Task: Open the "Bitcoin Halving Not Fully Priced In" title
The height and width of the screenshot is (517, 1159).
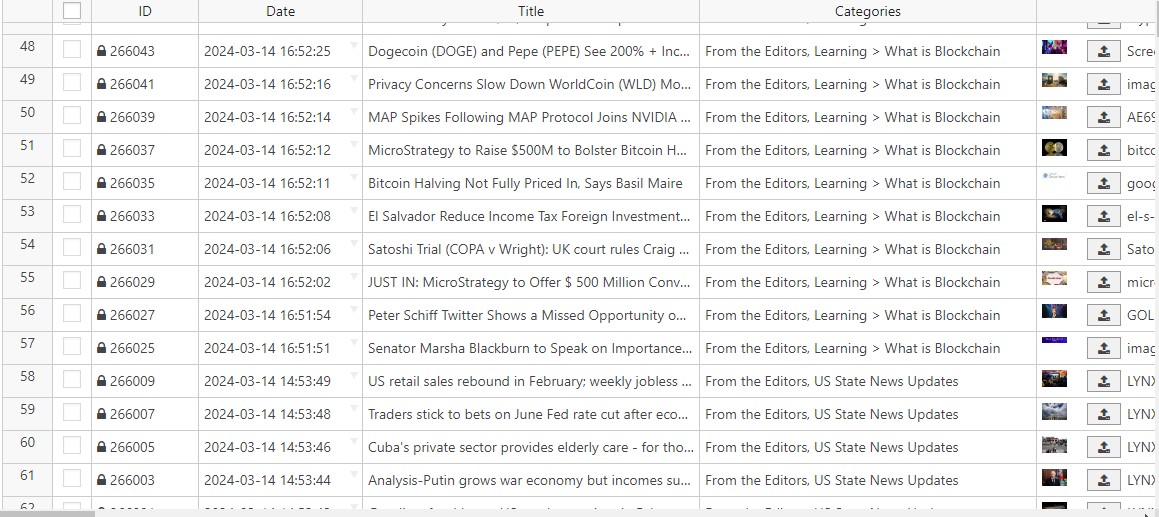Action: coord(525,183)
